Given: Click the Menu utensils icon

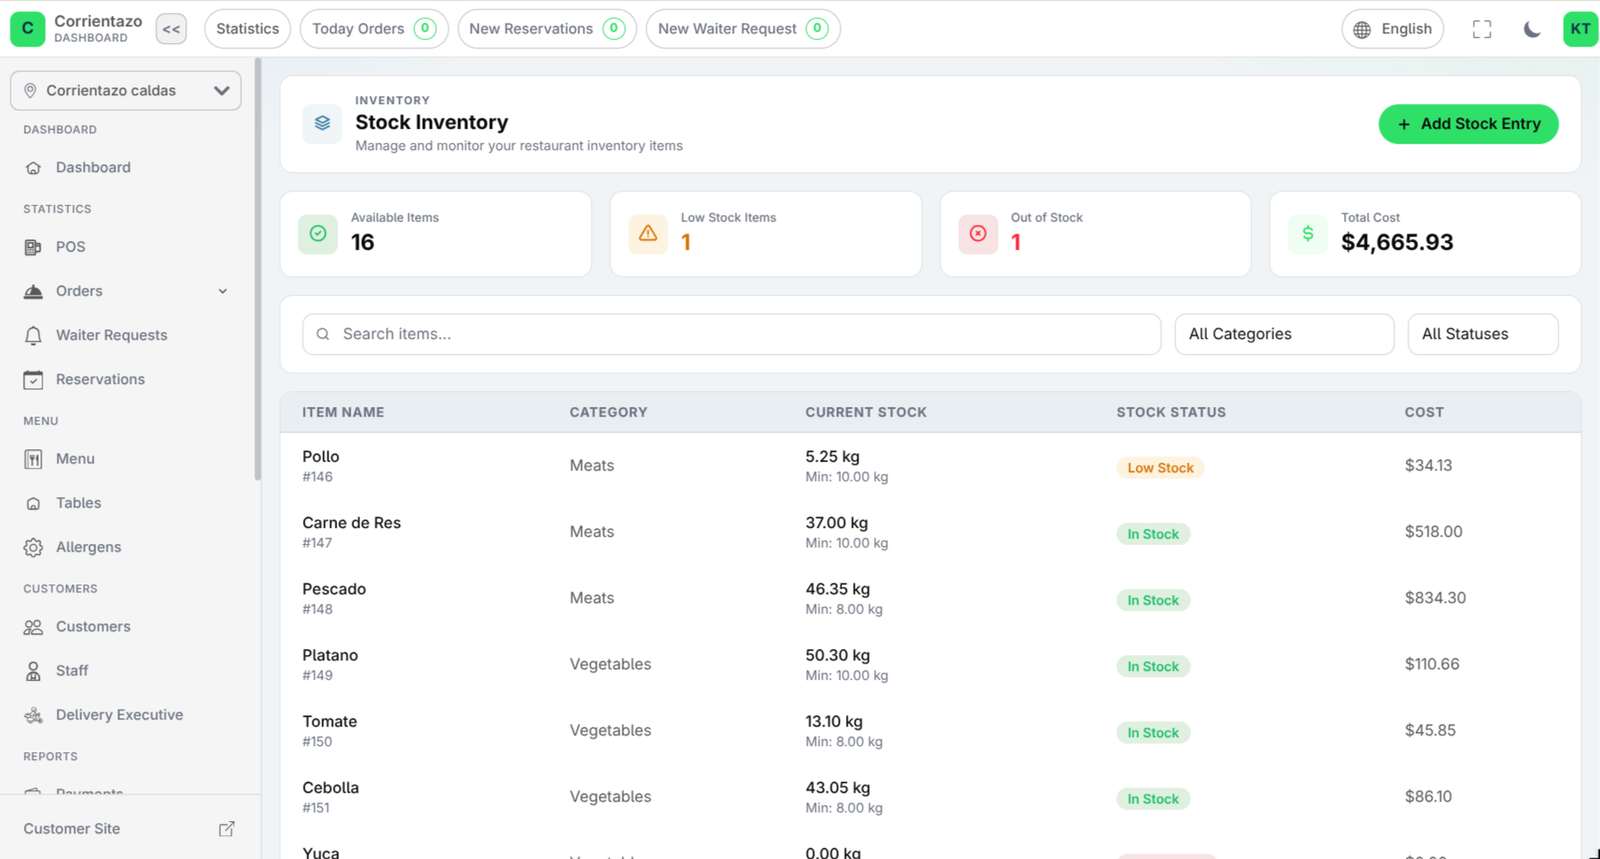Looking at the screenshot, I should tap(33, 459).
